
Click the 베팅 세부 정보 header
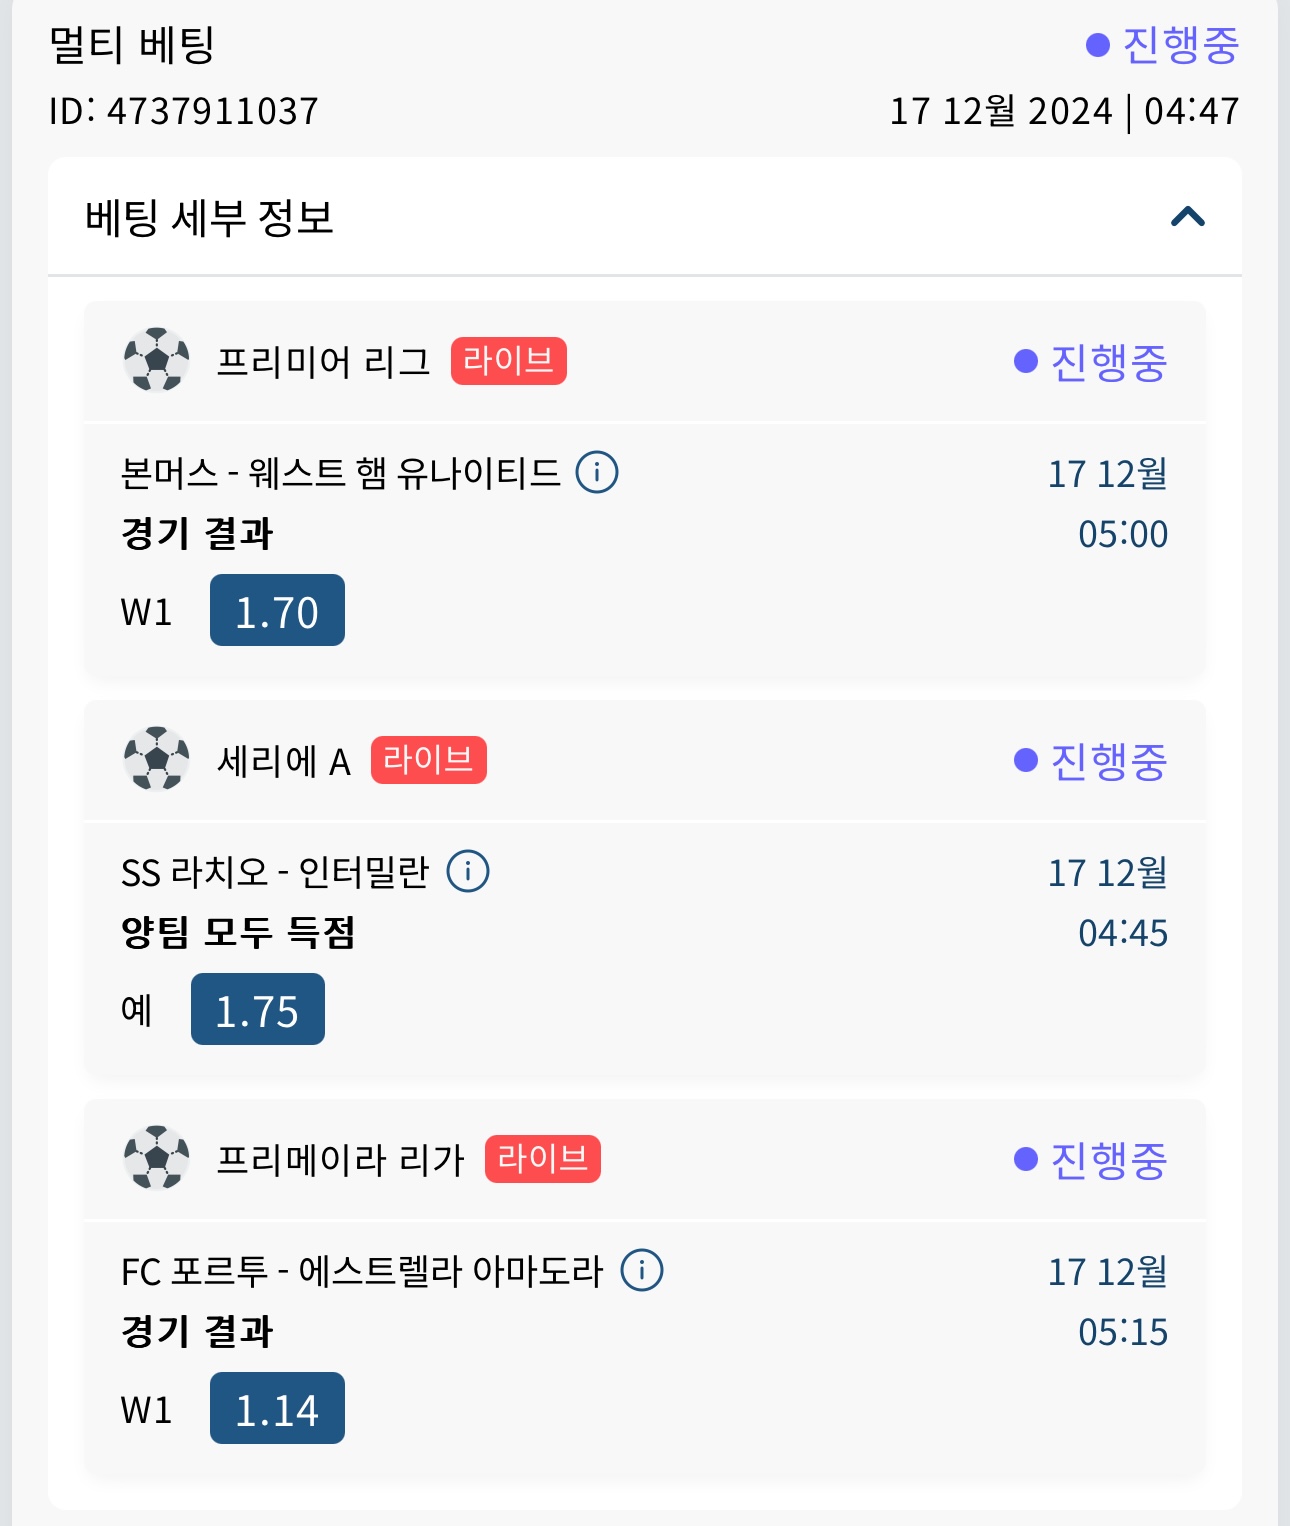(210, 218)
